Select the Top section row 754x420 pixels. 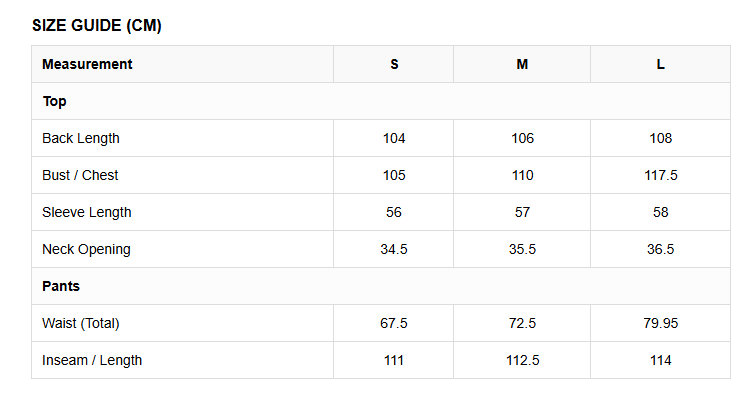tap(381, 101)
